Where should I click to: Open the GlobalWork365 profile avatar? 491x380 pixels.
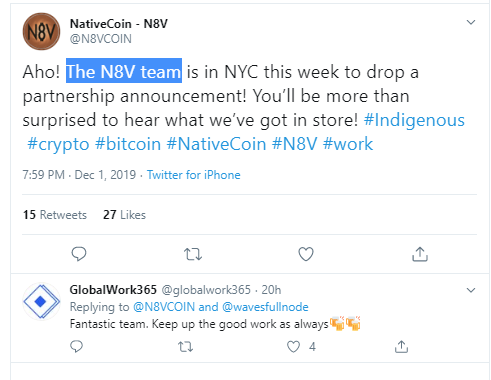(x=41, y=301)
